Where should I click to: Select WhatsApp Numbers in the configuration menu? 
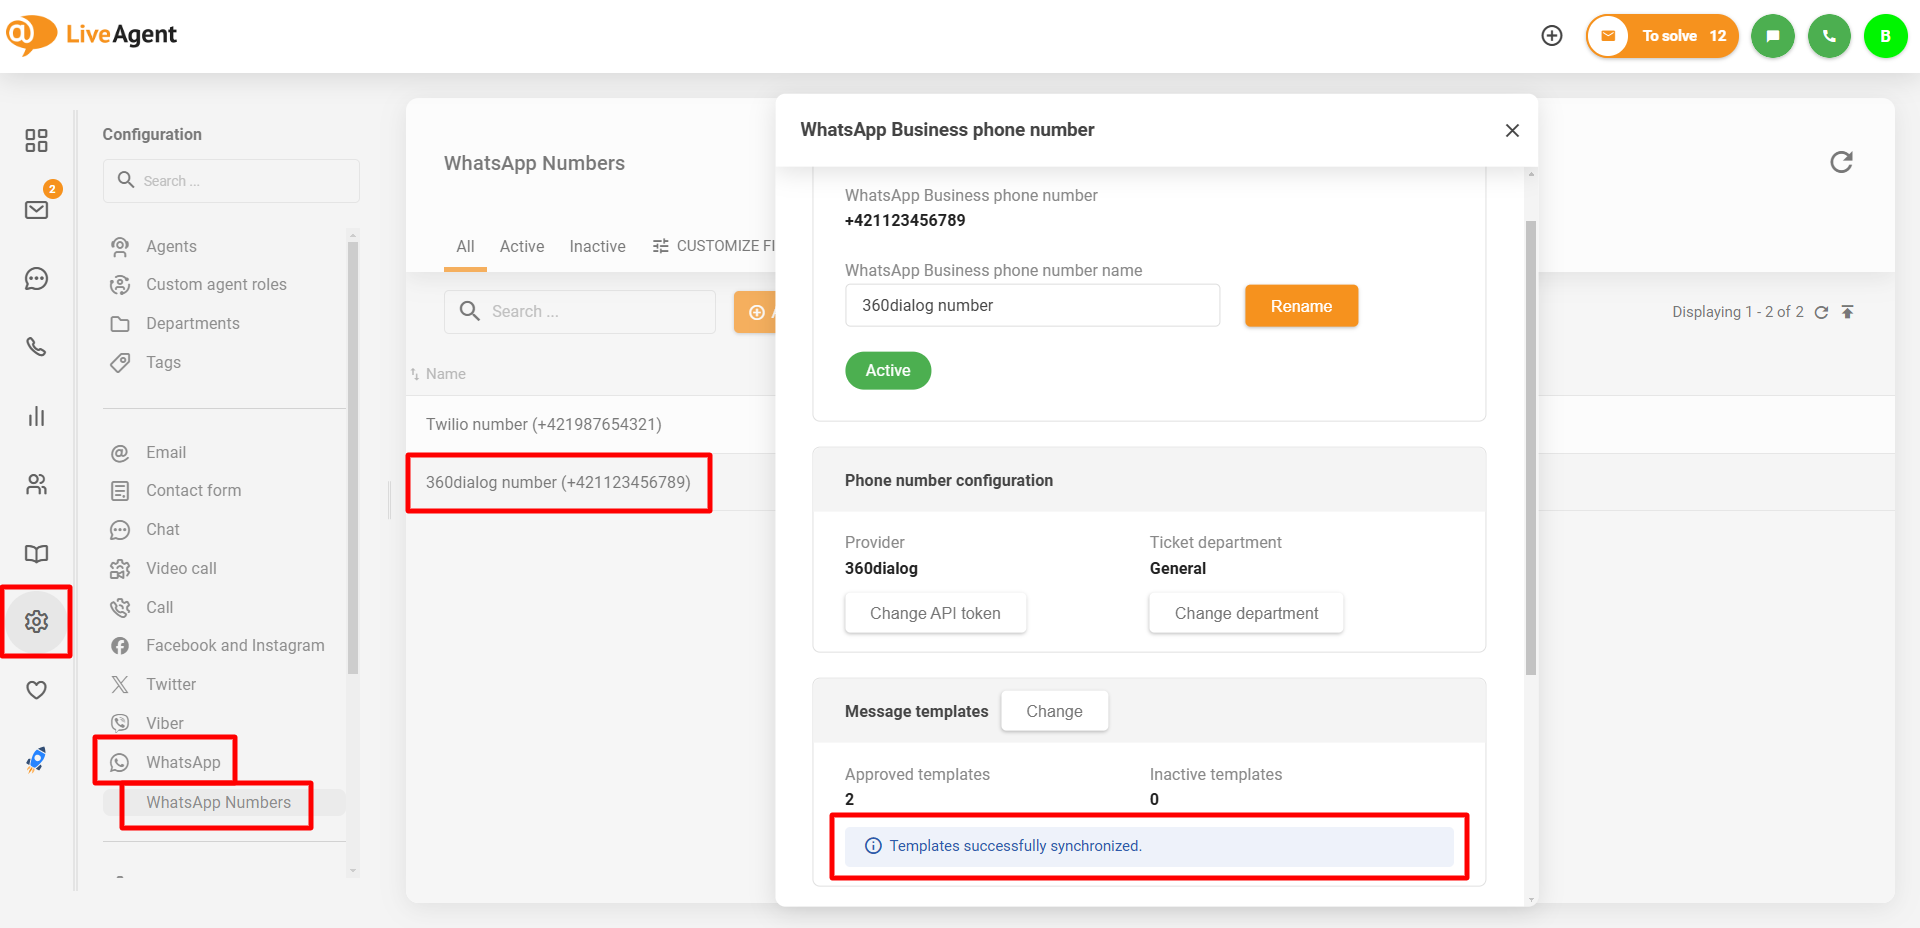(x=218, y=803)
